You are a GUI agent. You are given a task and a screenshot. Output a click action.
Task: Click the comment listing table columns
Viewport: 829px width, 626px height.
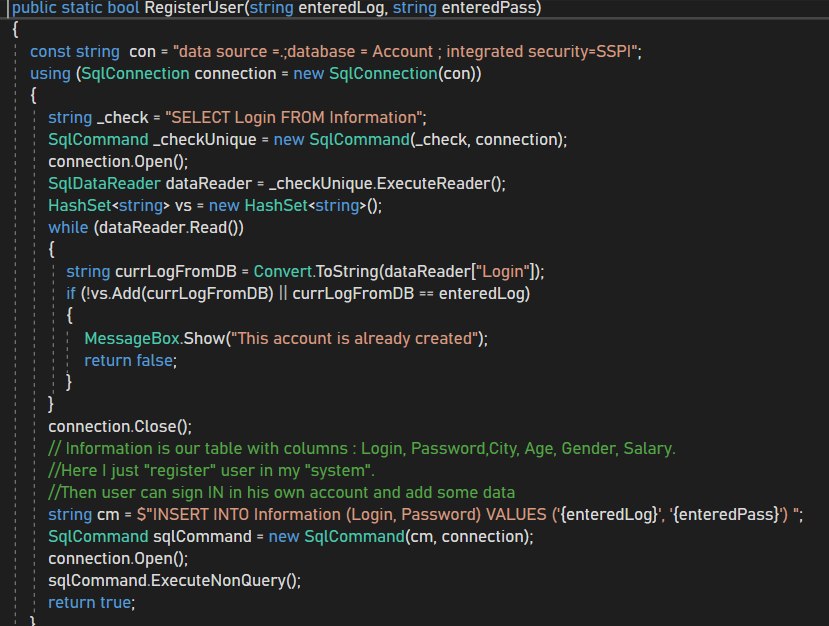[x=362, y=447]
